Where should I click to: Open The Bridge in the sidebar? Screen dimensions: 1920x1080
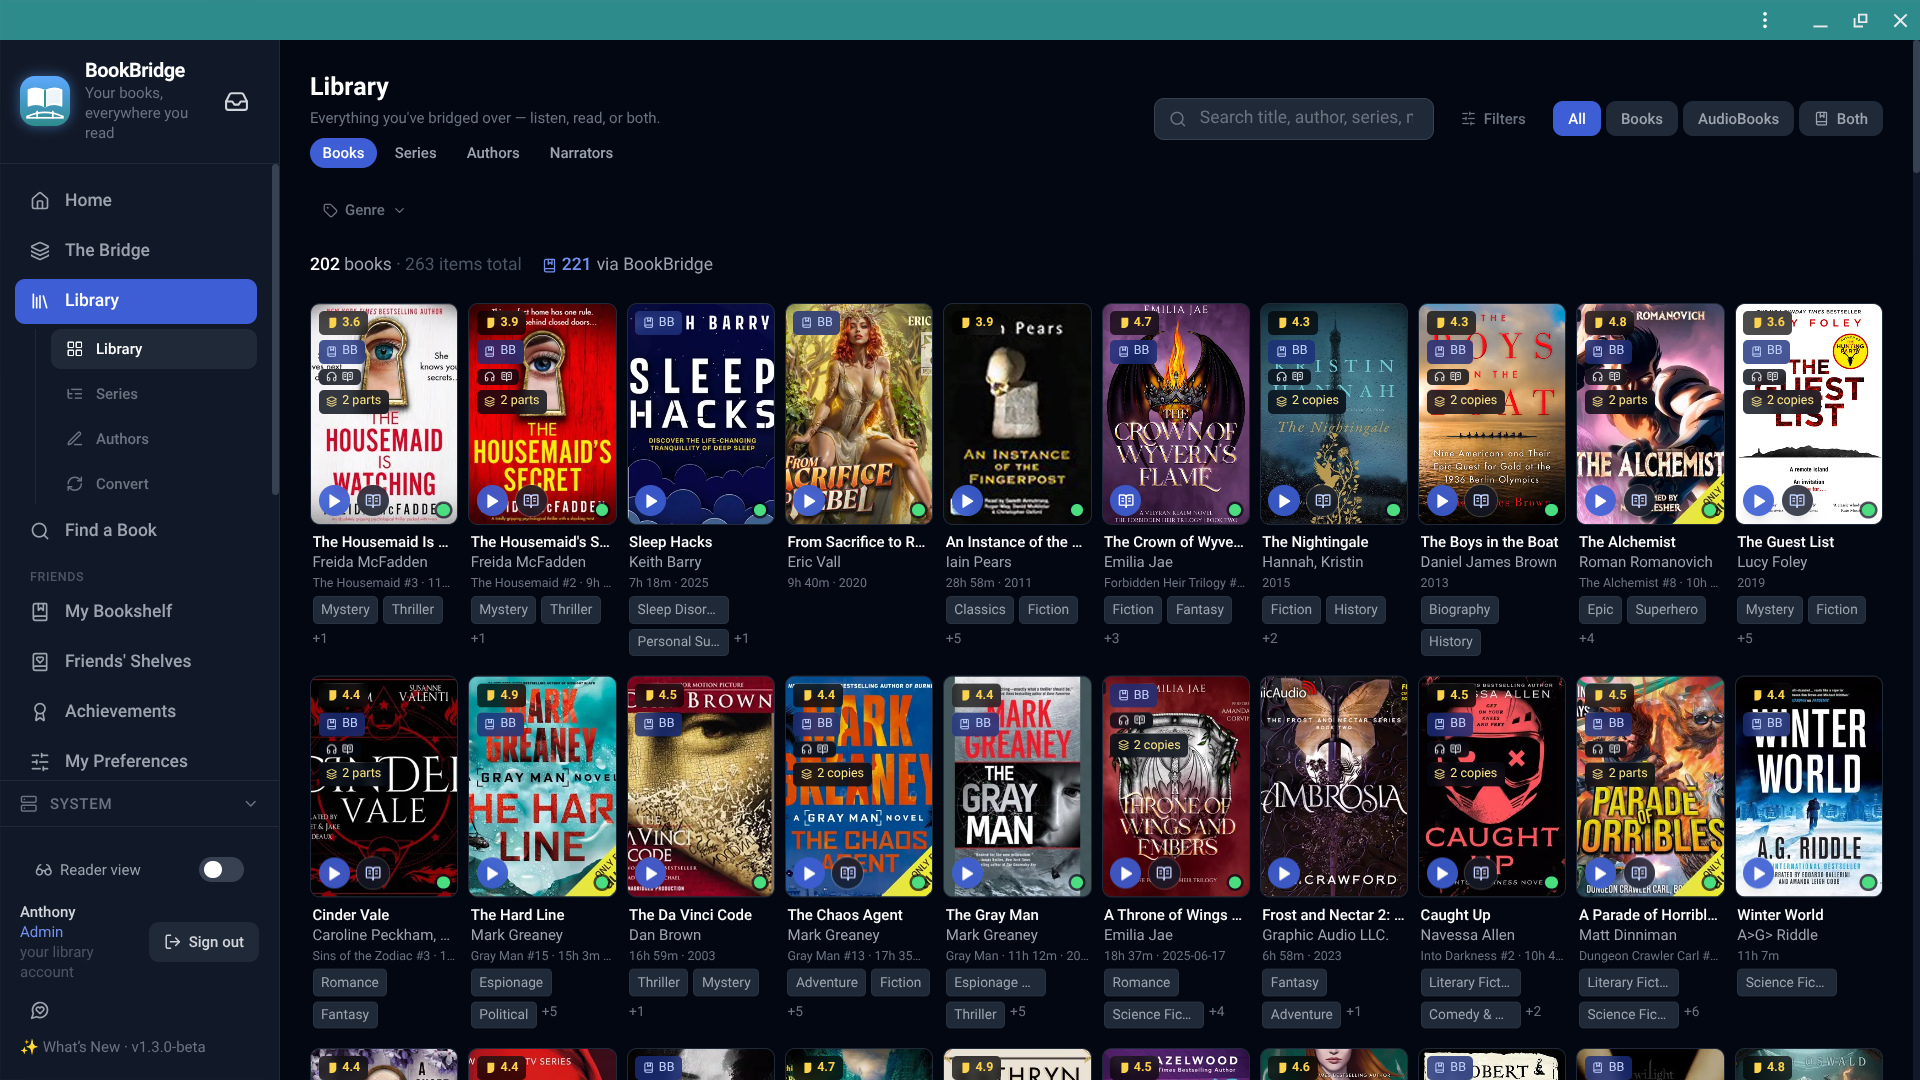click(x=136, y=250)
